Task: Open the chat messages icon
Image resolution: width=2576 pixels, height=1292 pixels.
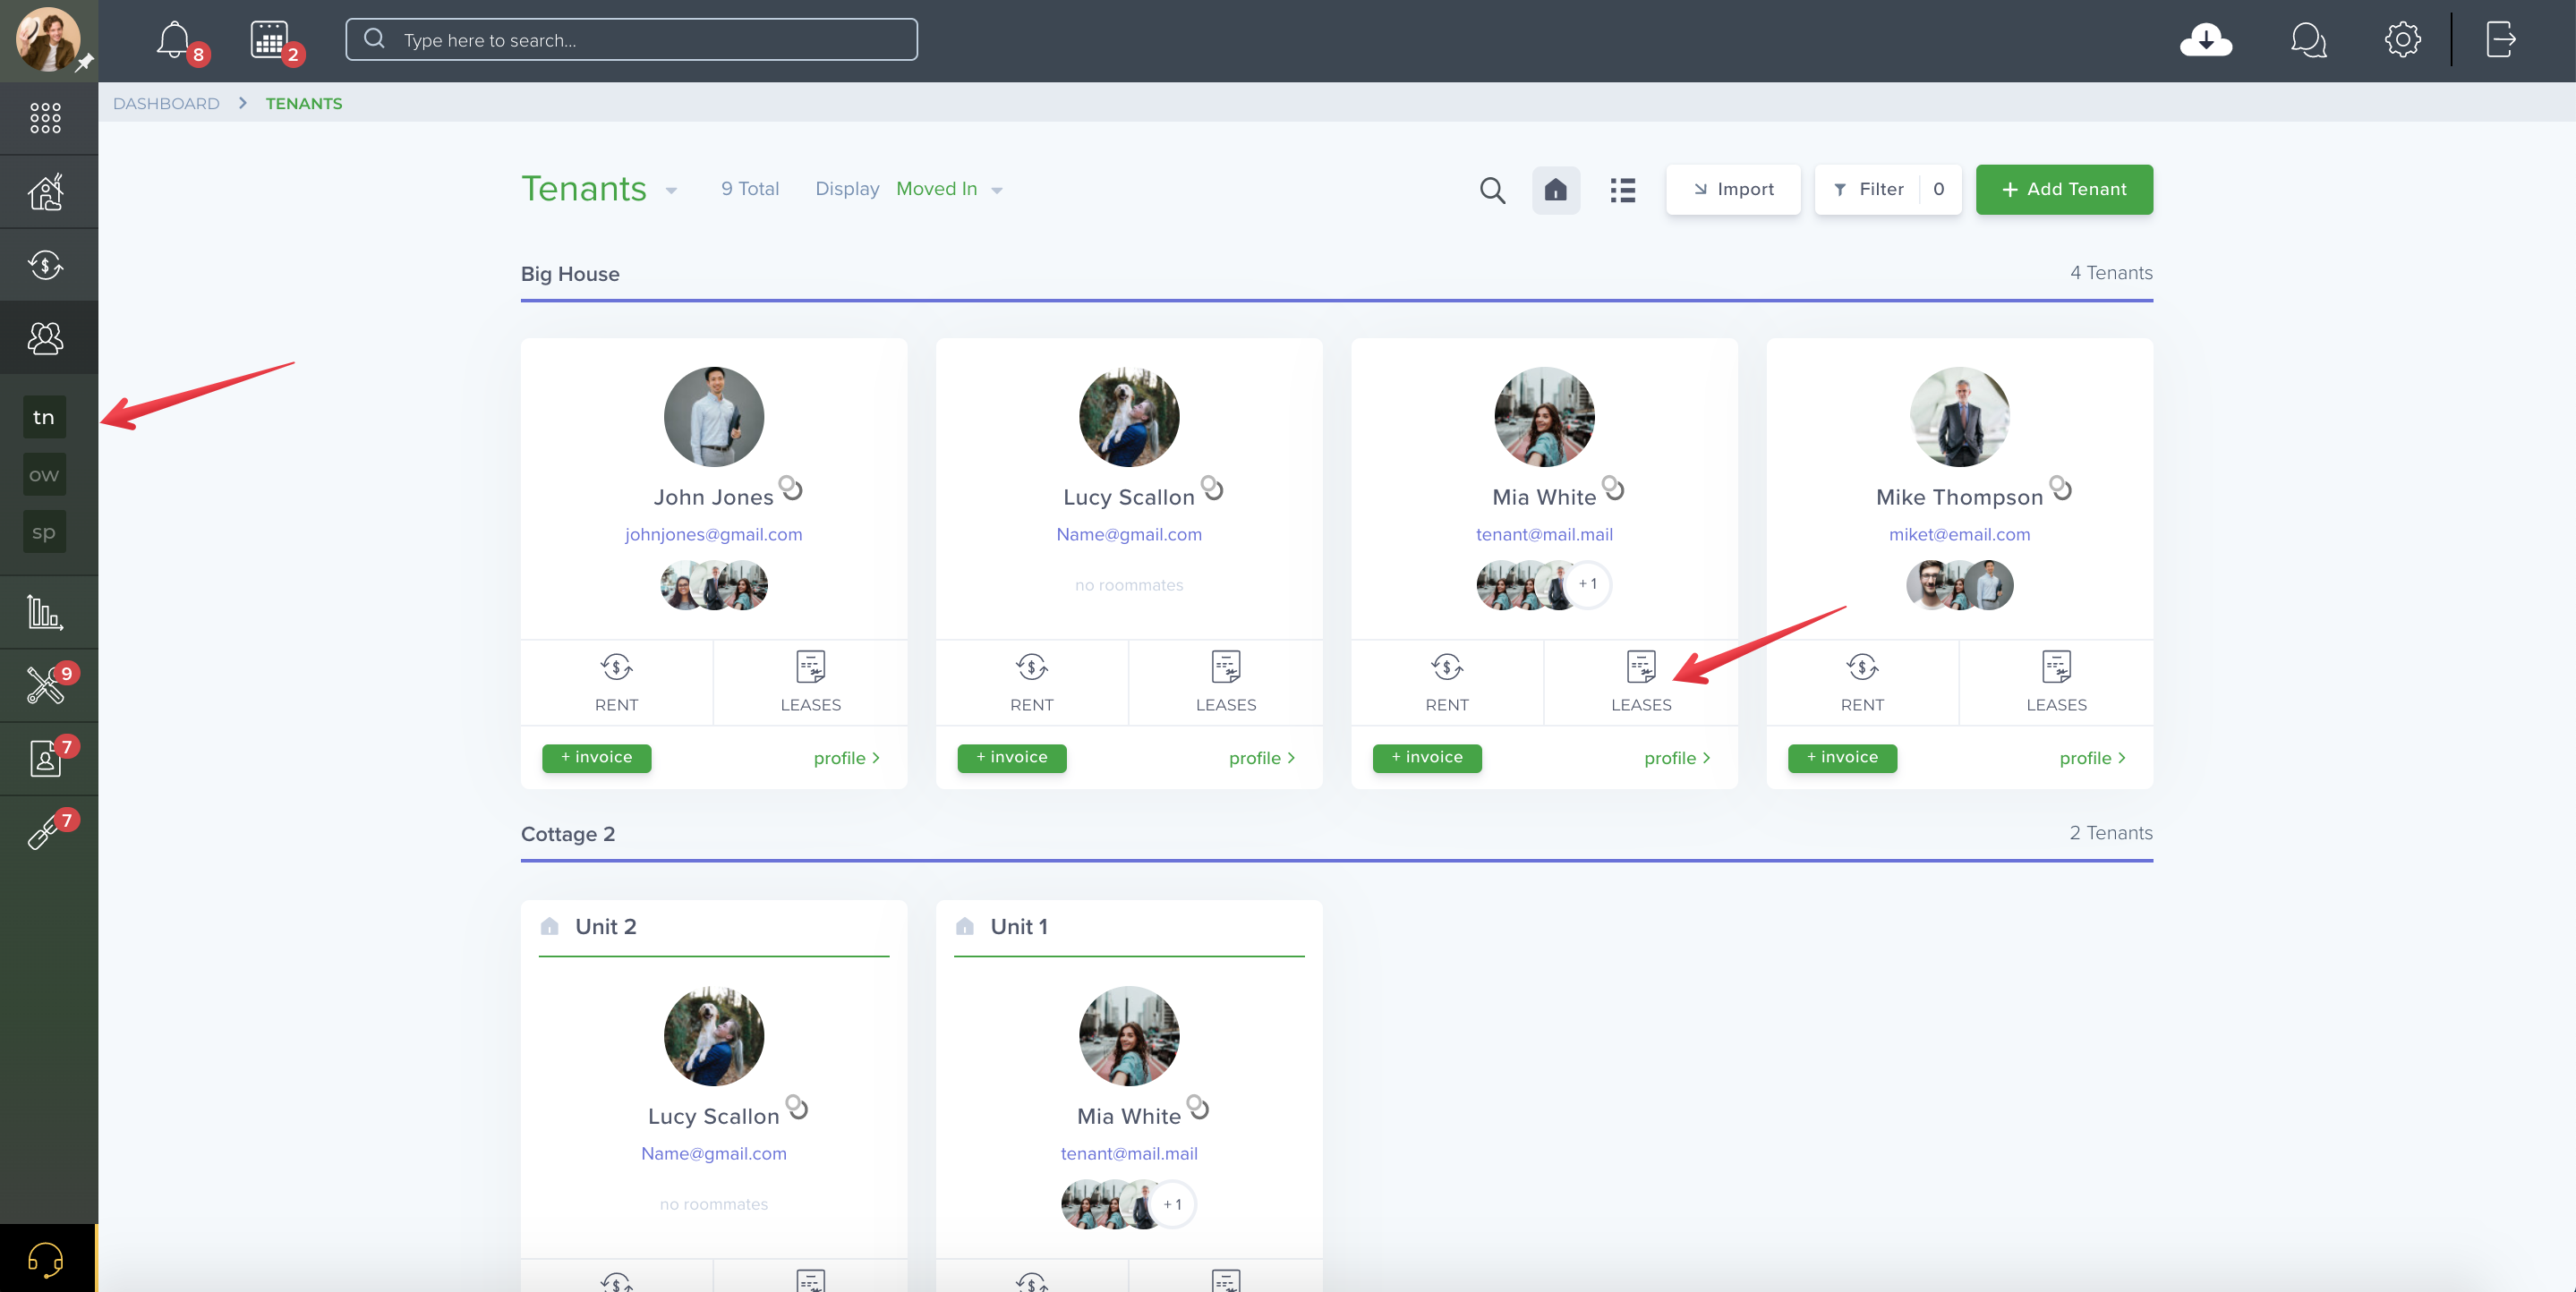Action: pos(2308,40)
